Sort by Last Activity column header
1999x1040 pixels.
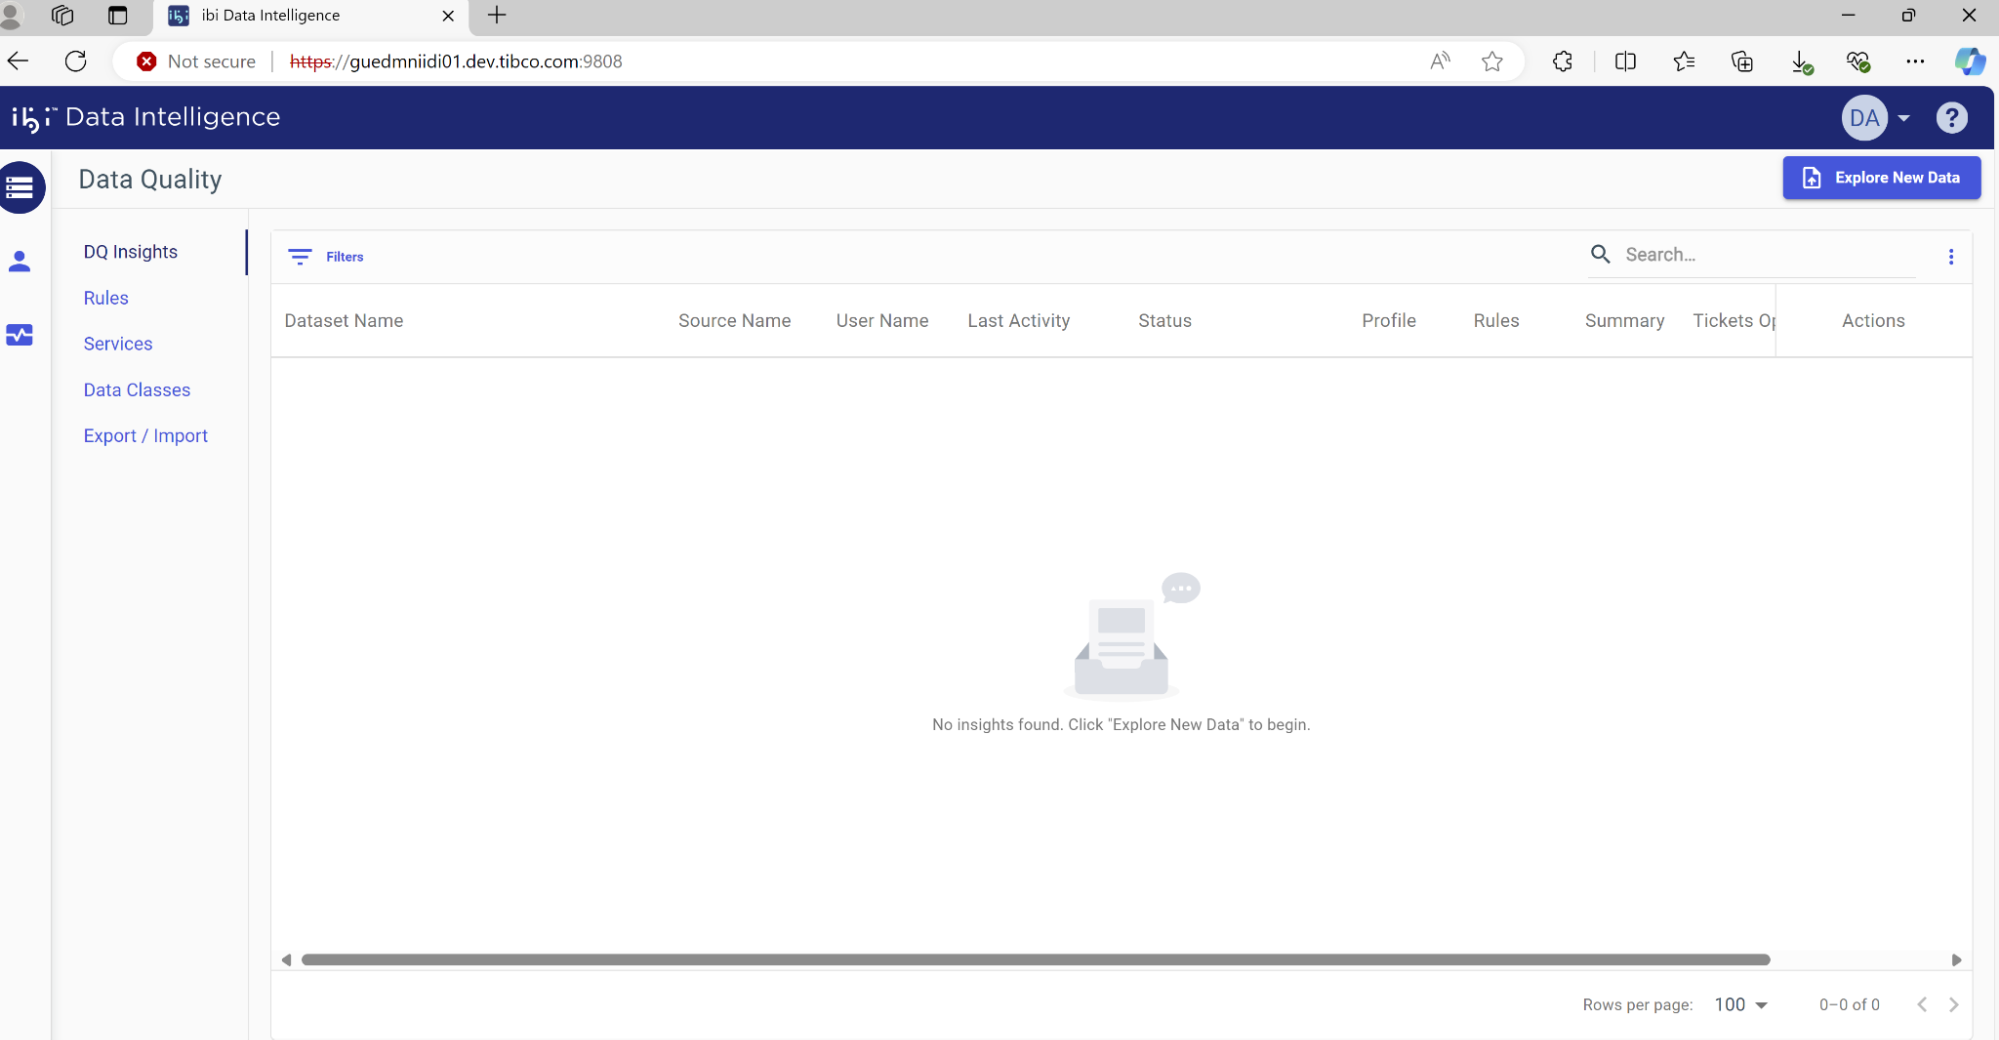[x=1018, y=321]
